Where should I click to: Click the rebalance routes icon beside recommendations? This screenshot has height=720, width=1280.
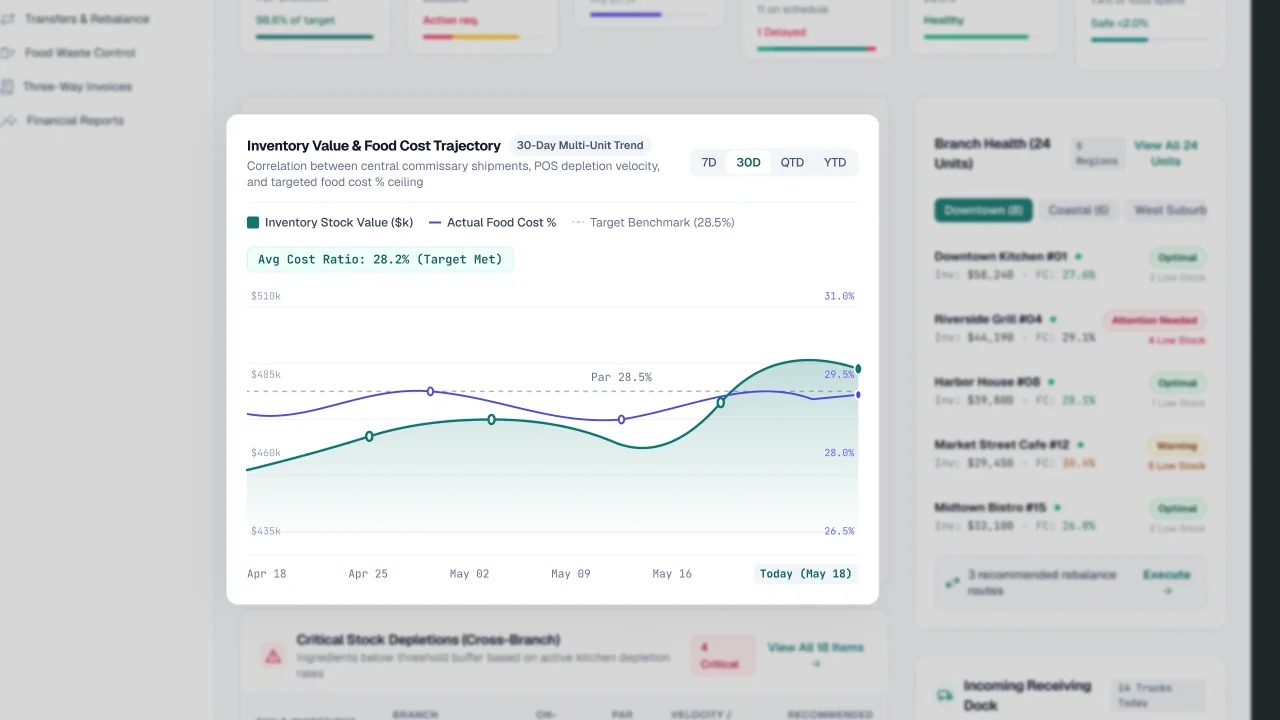[x=952, y=582]
